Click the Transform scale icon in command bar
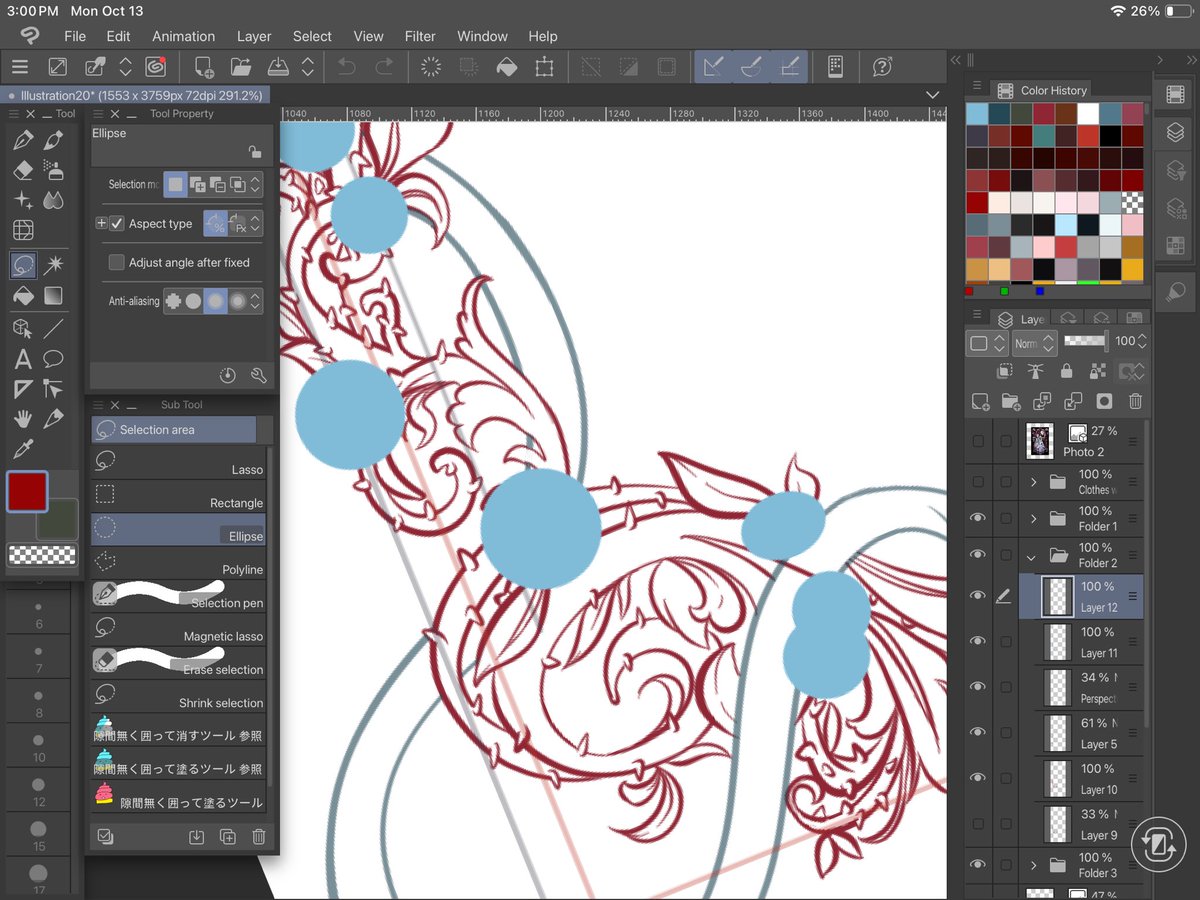This screenshot has height=900, width=1200. [x=544, y=67]
